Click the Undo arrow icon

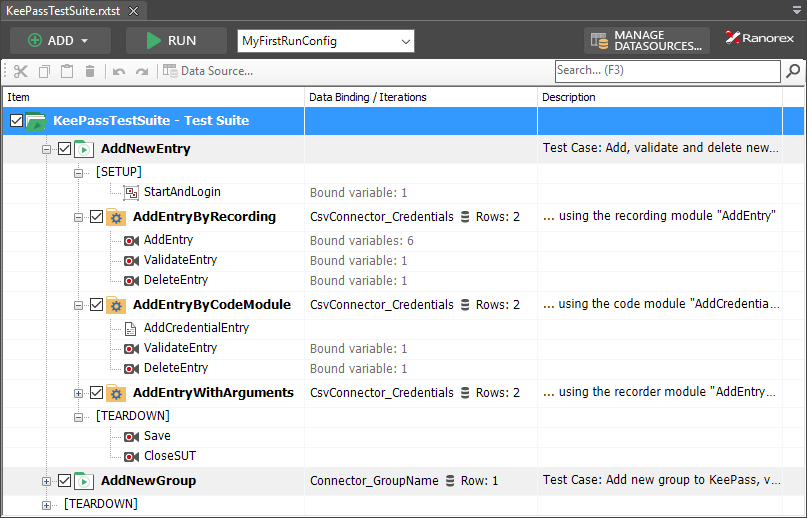[119, 72]
